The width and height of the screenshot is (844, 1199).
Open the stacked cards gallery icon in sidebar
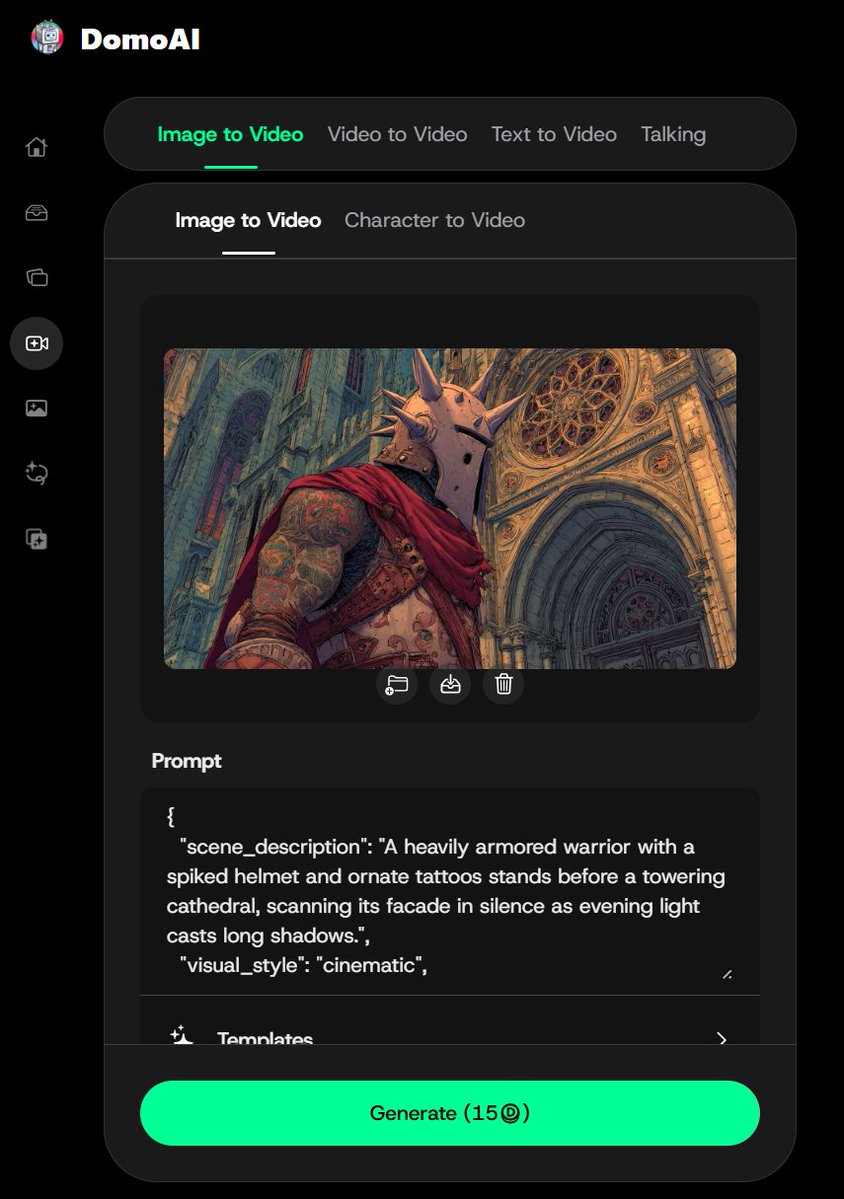point(37,278)
